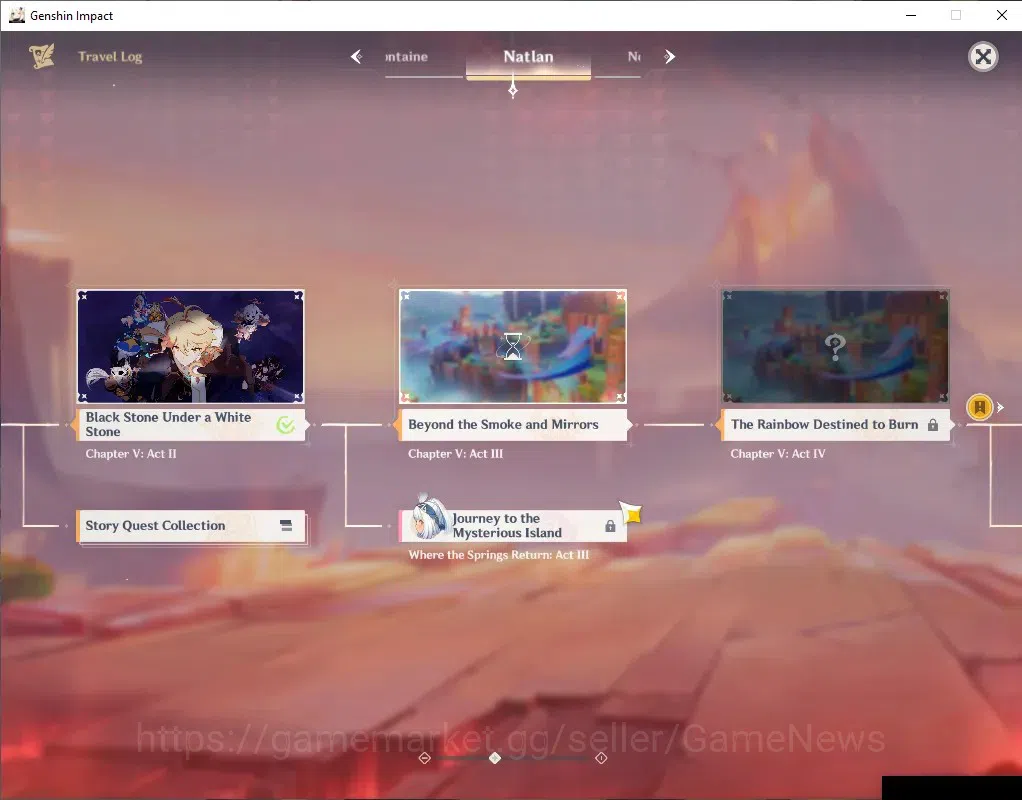Screen dimensions: 1022x800
Task: Click the lock icon on Rainbow Destined to Burn
Action: click(933, 425)
